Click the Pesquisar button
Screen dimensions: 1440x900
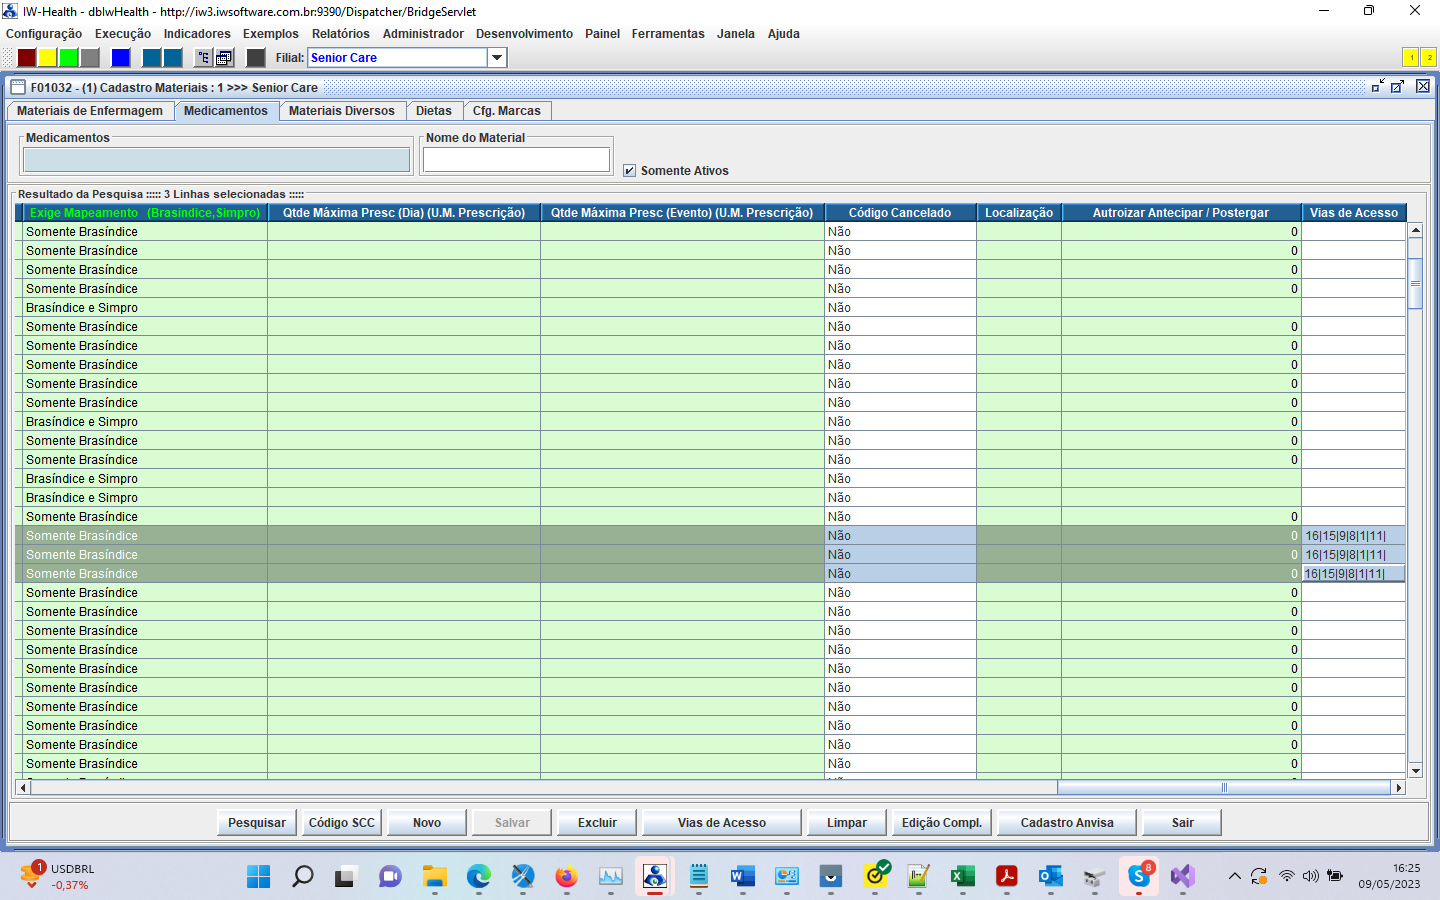pyautogui.click(x=257, y=823)
